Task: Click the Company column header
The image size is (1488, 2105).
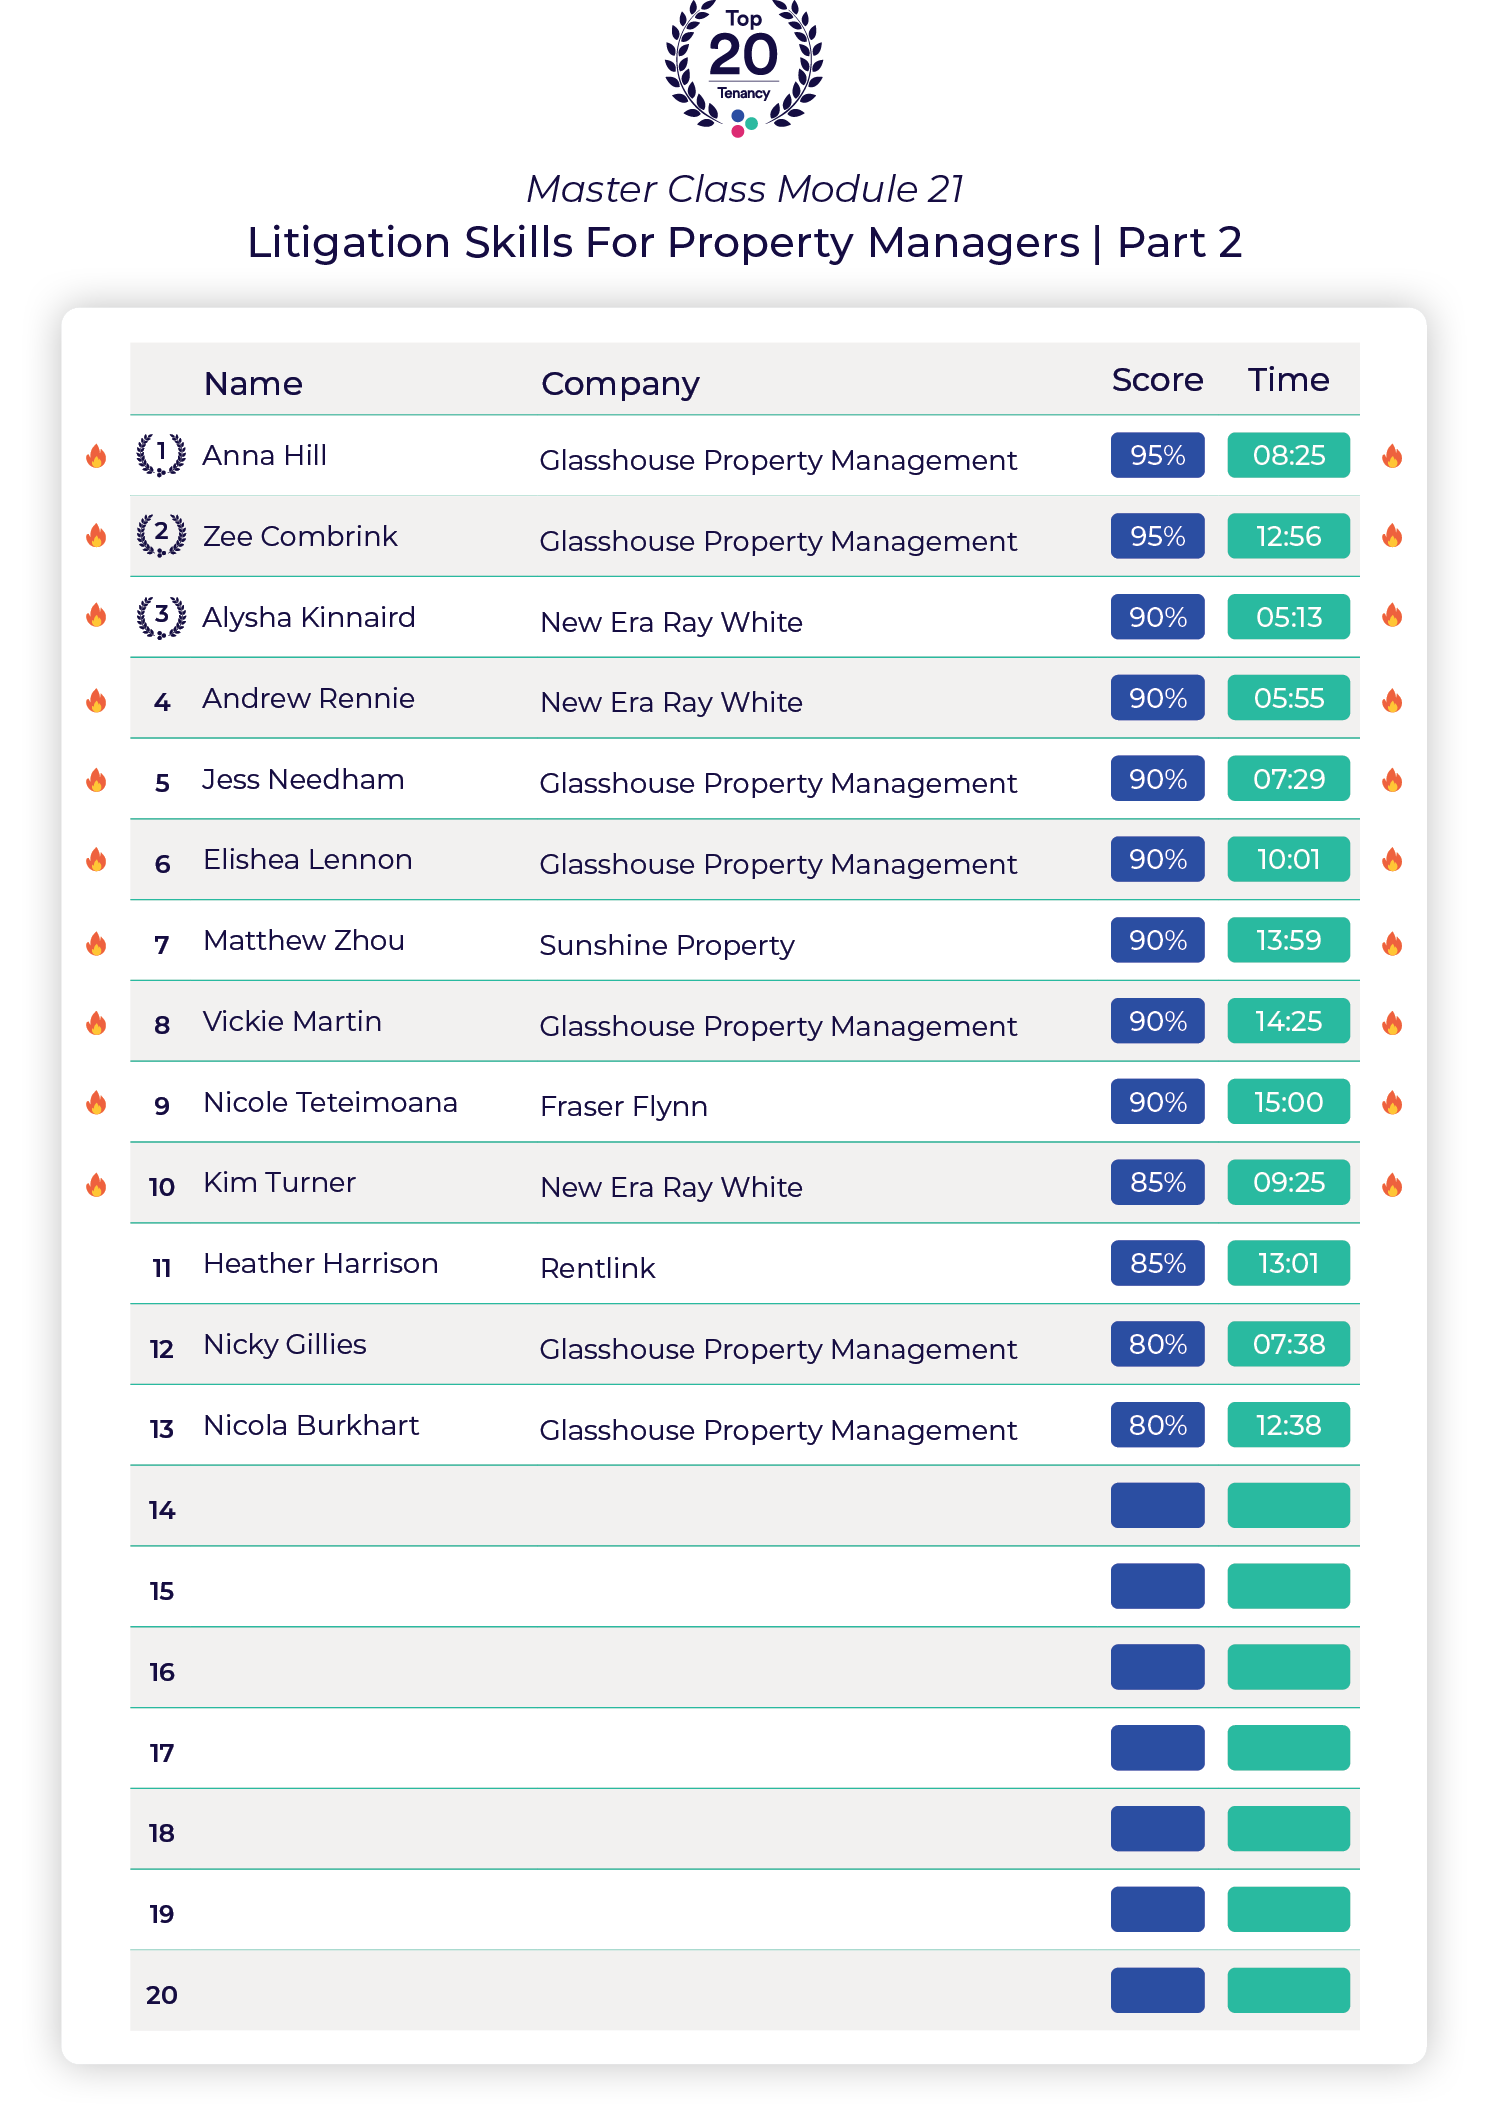Action: (620, 385)
